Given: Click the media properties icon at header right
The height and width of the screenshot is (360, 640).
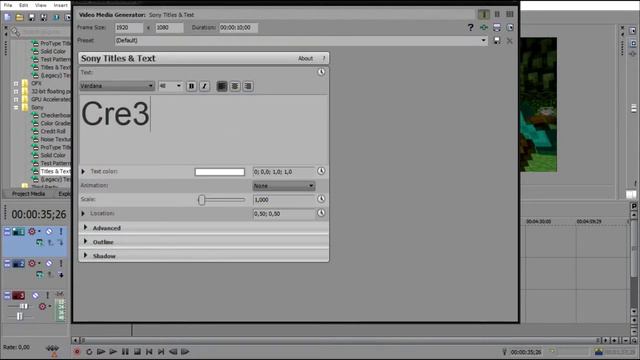Looking at the screenshot, I should [510, 27].
